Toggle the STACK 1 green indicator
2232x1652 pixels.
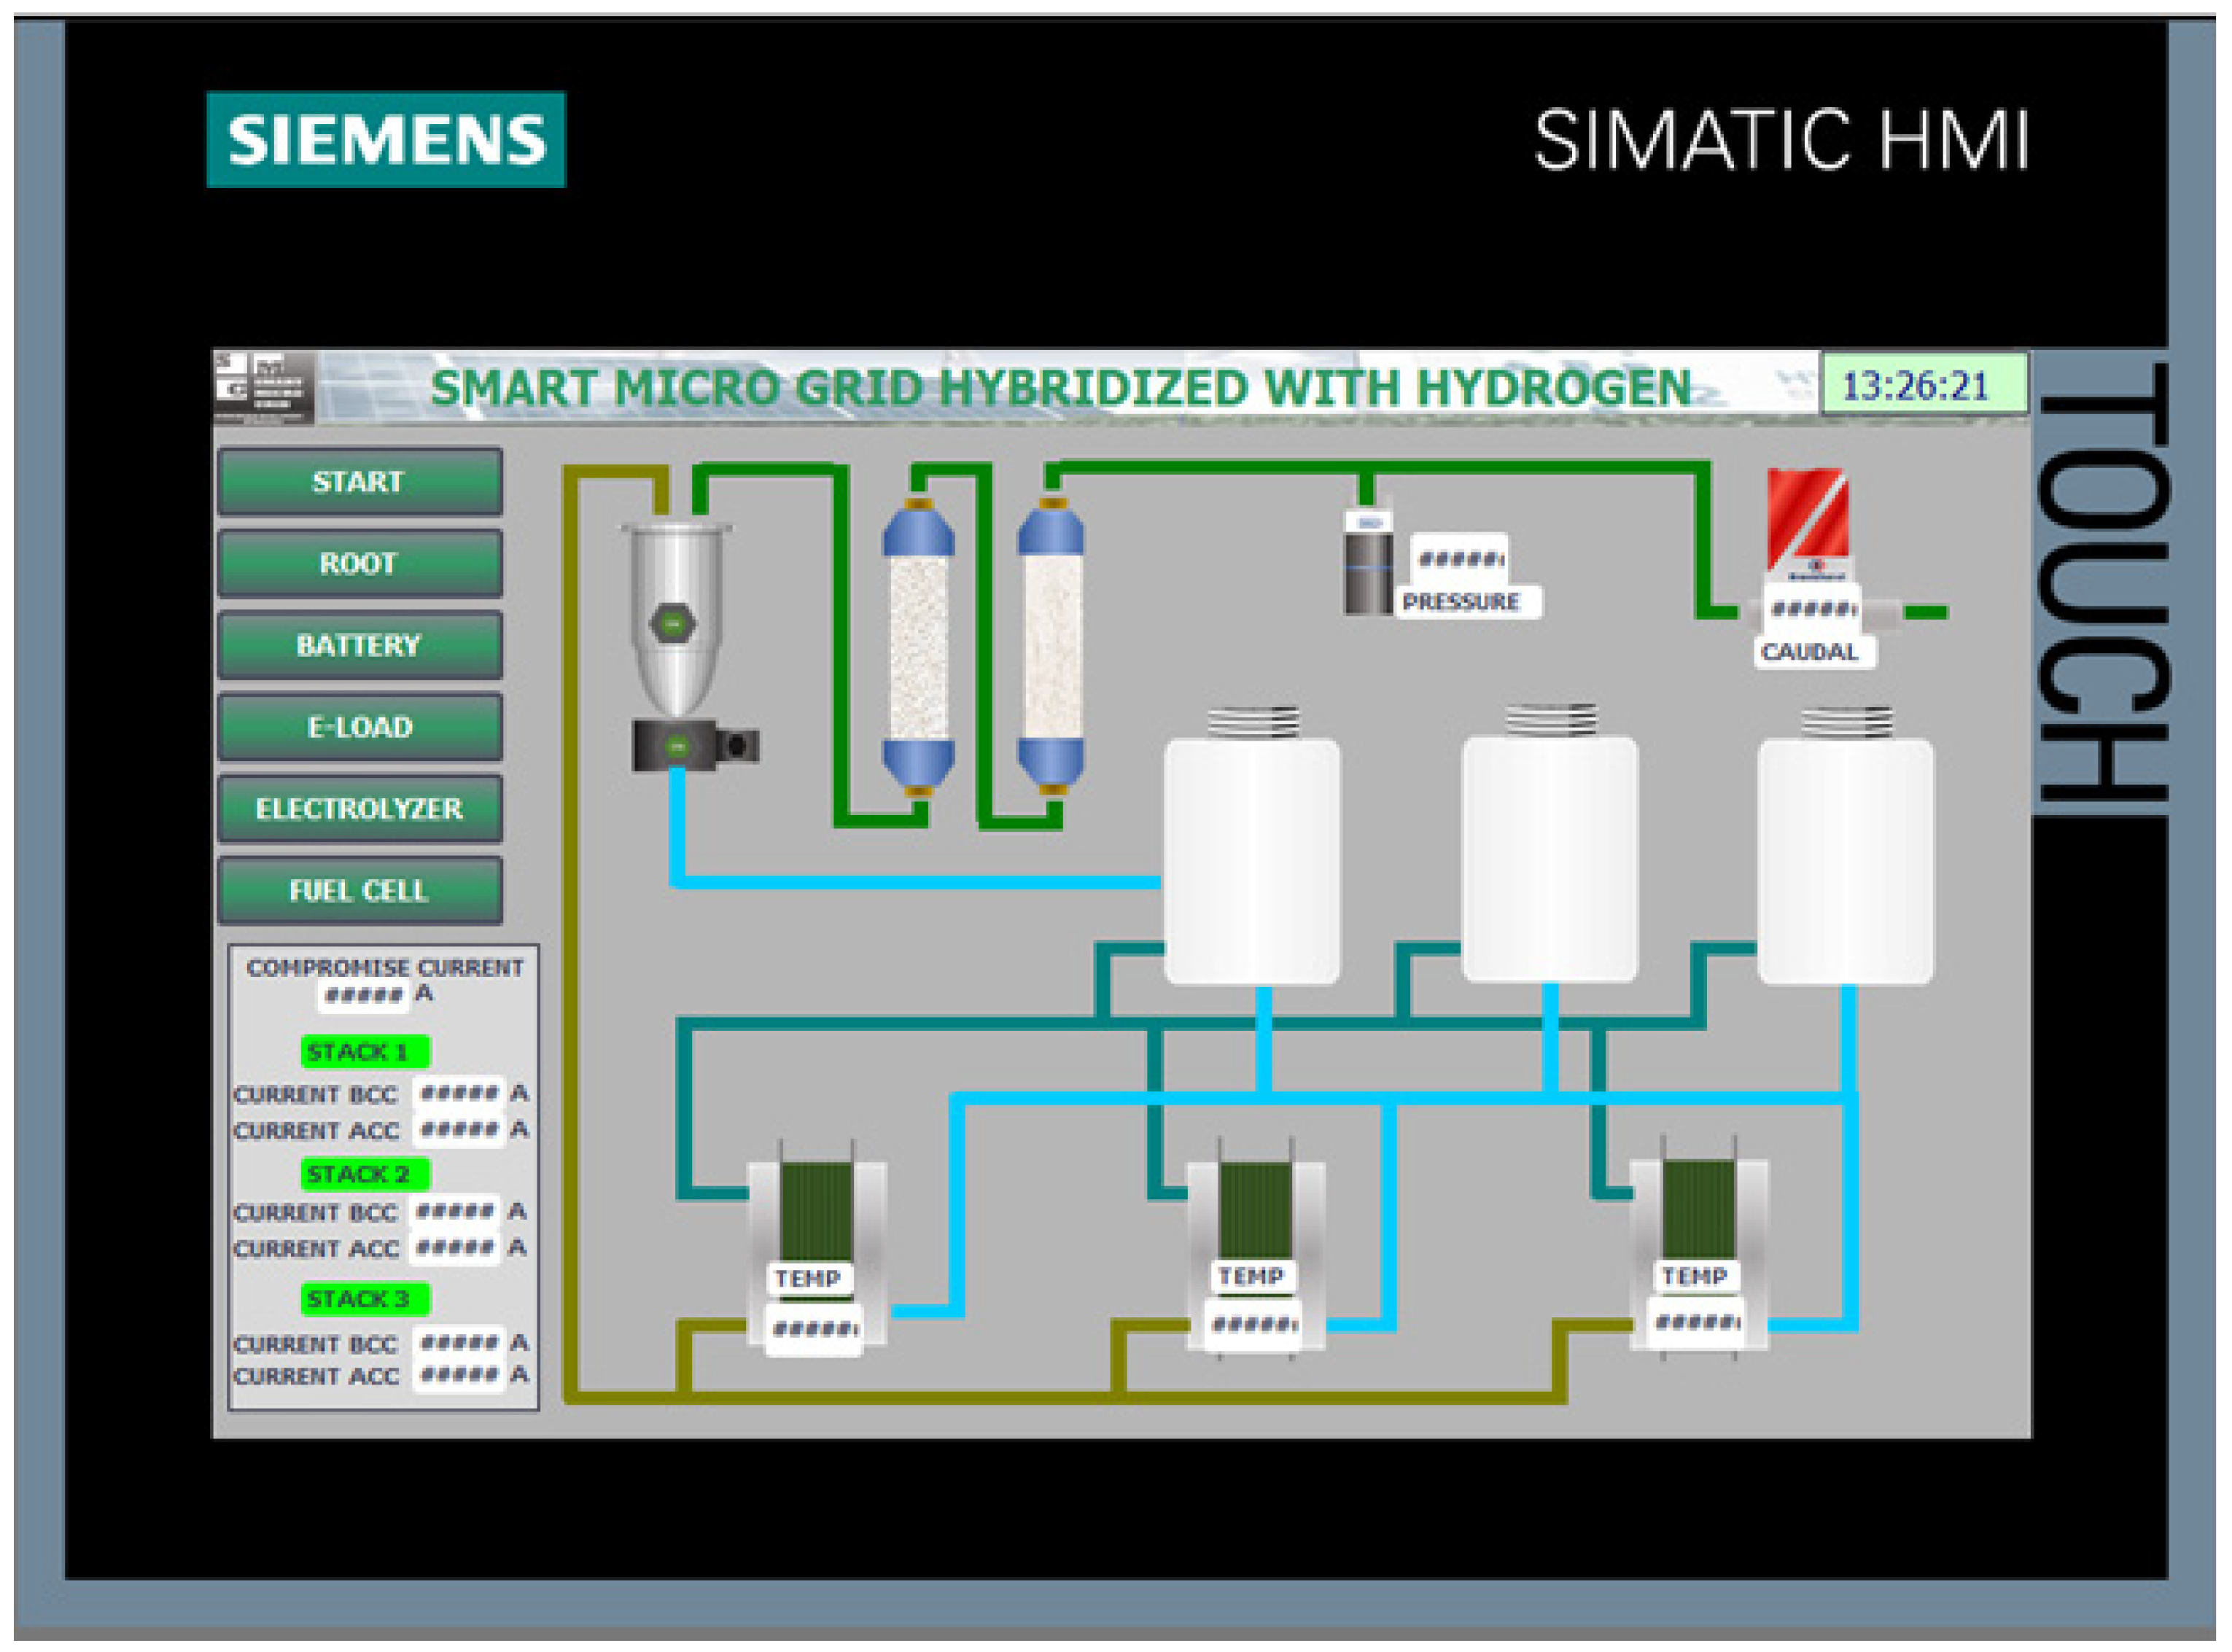[365, 1052]
